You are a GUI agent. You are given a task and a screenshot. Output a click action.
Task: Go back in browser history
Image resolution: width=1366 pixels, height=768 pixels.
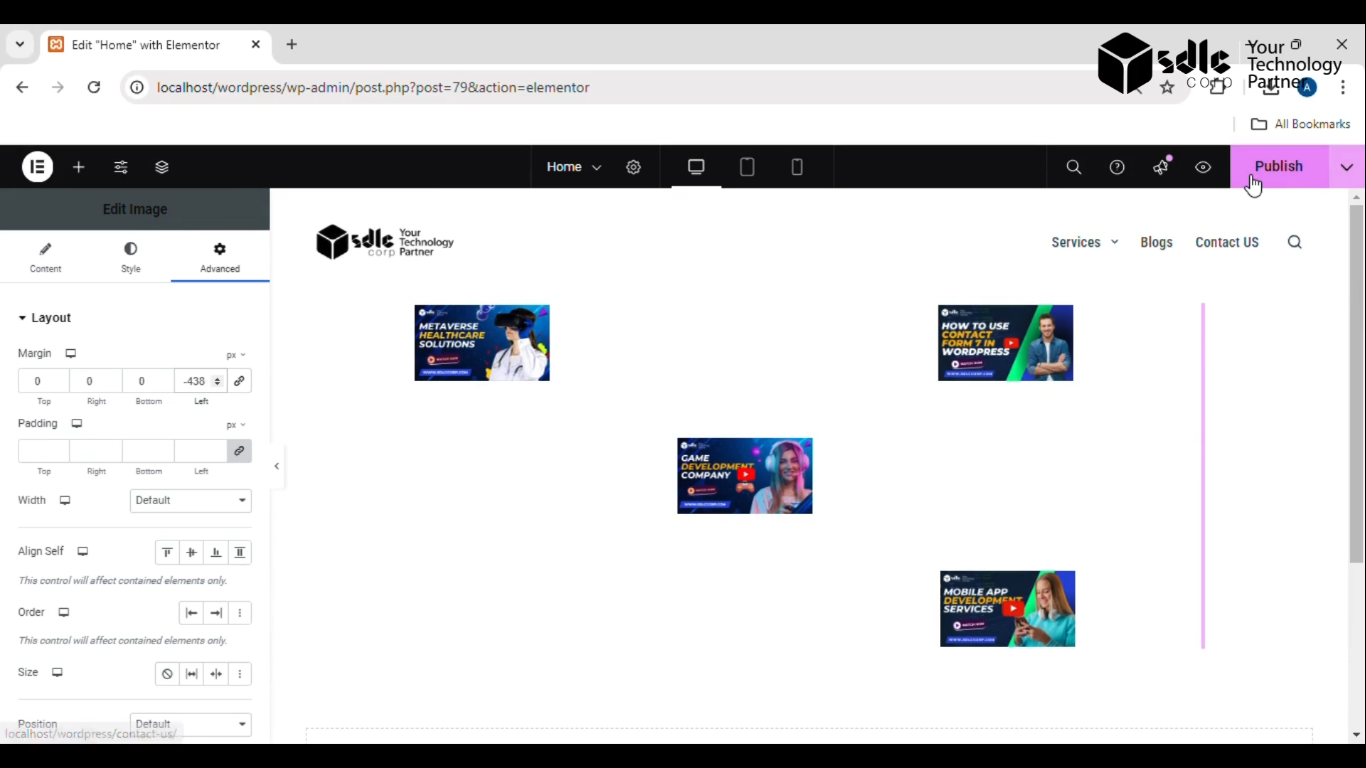22,87
